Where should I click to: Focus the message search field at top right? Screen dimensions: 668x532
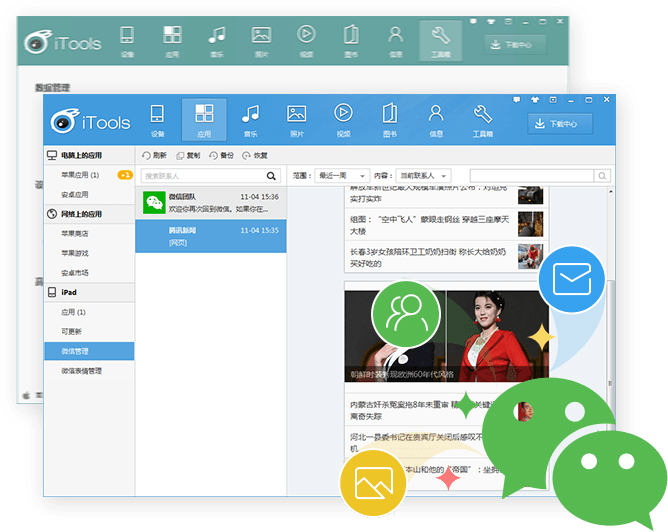[x=532, y=175]
